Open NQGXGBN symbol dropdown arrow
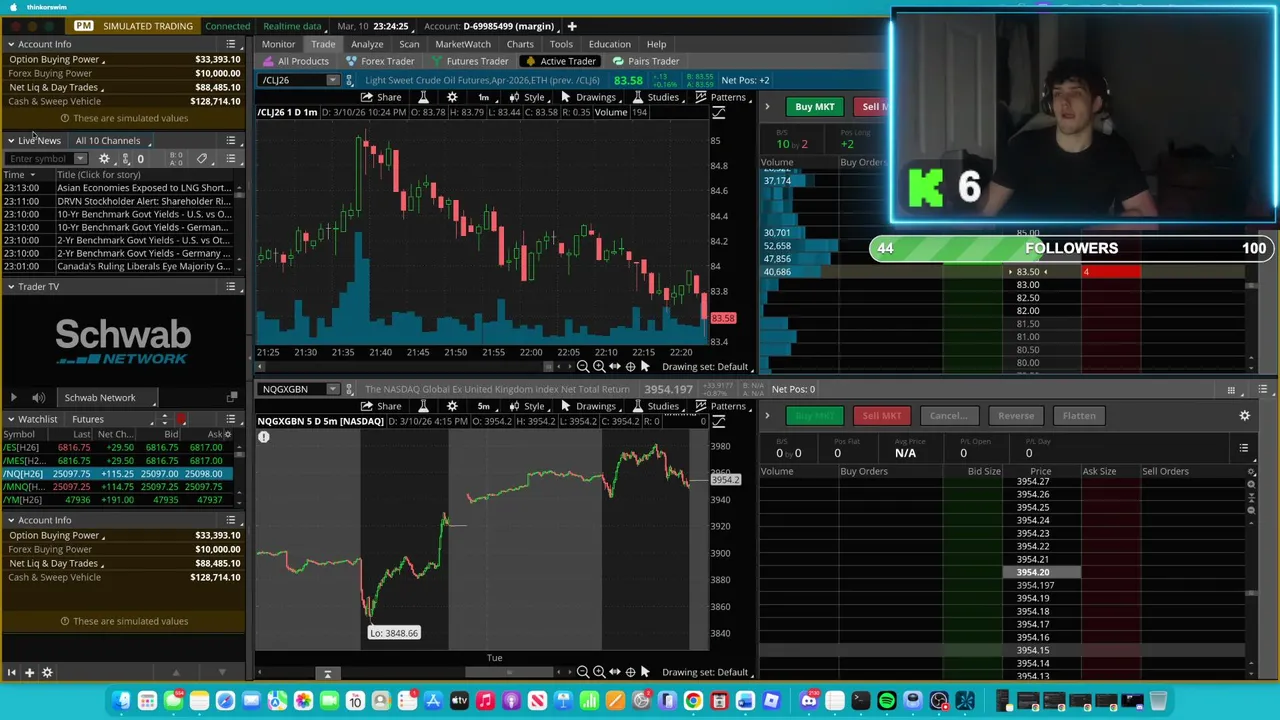The width and height of the screenshot is (1280, 720). coord(332,389)
